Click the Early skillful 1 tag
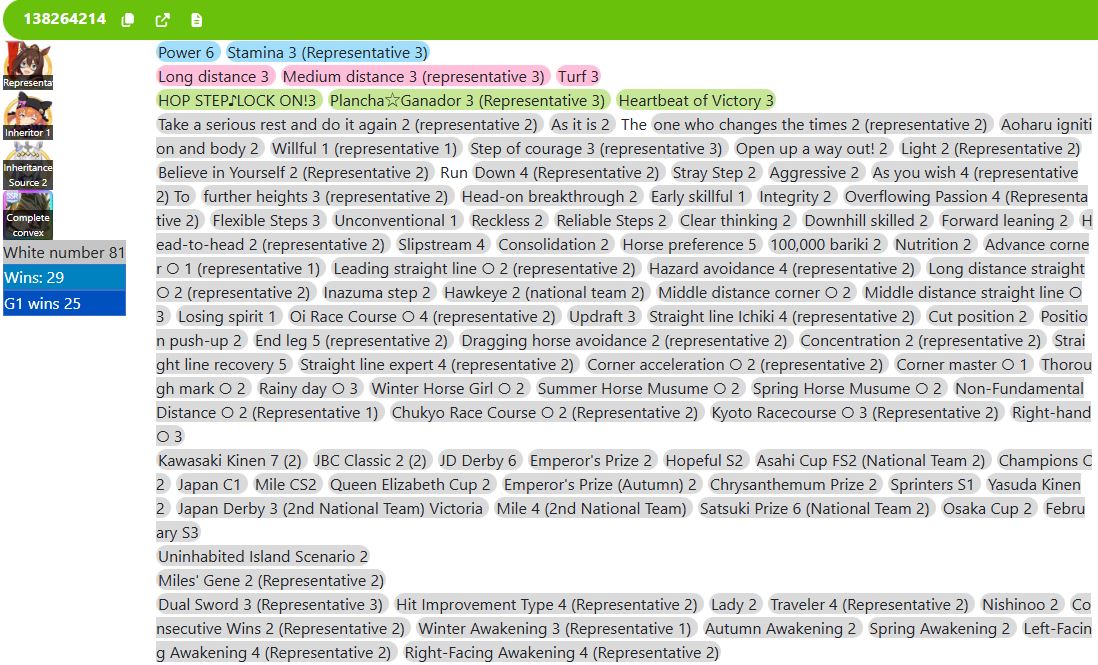Image resolution: width=1098 pixels, height=665 pixels. click(699, 197)
